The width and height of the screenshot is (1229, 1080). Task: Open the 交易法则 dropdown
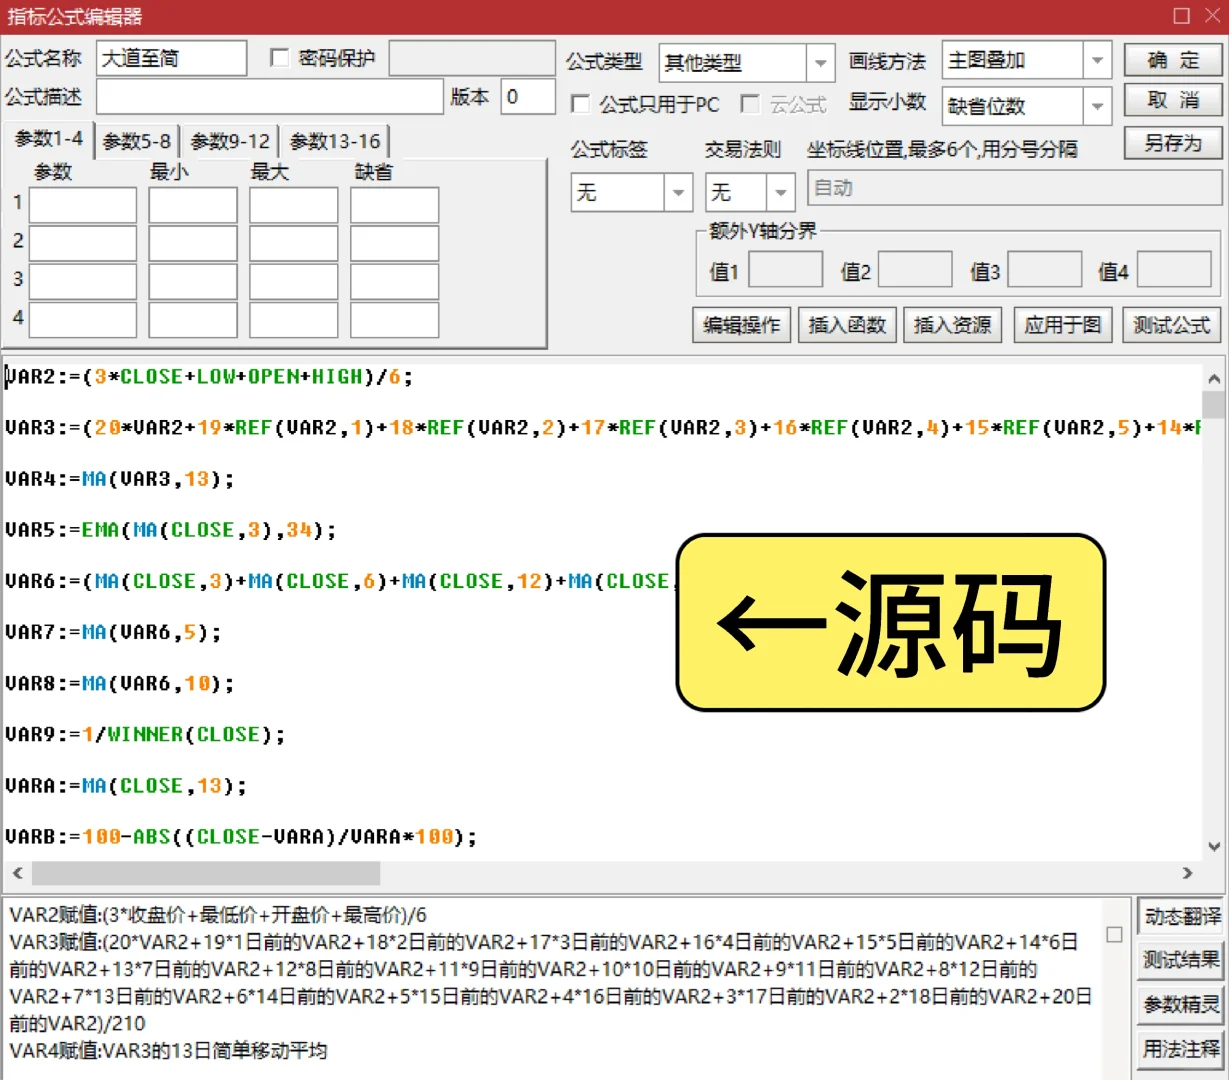(x=781, y=192)
